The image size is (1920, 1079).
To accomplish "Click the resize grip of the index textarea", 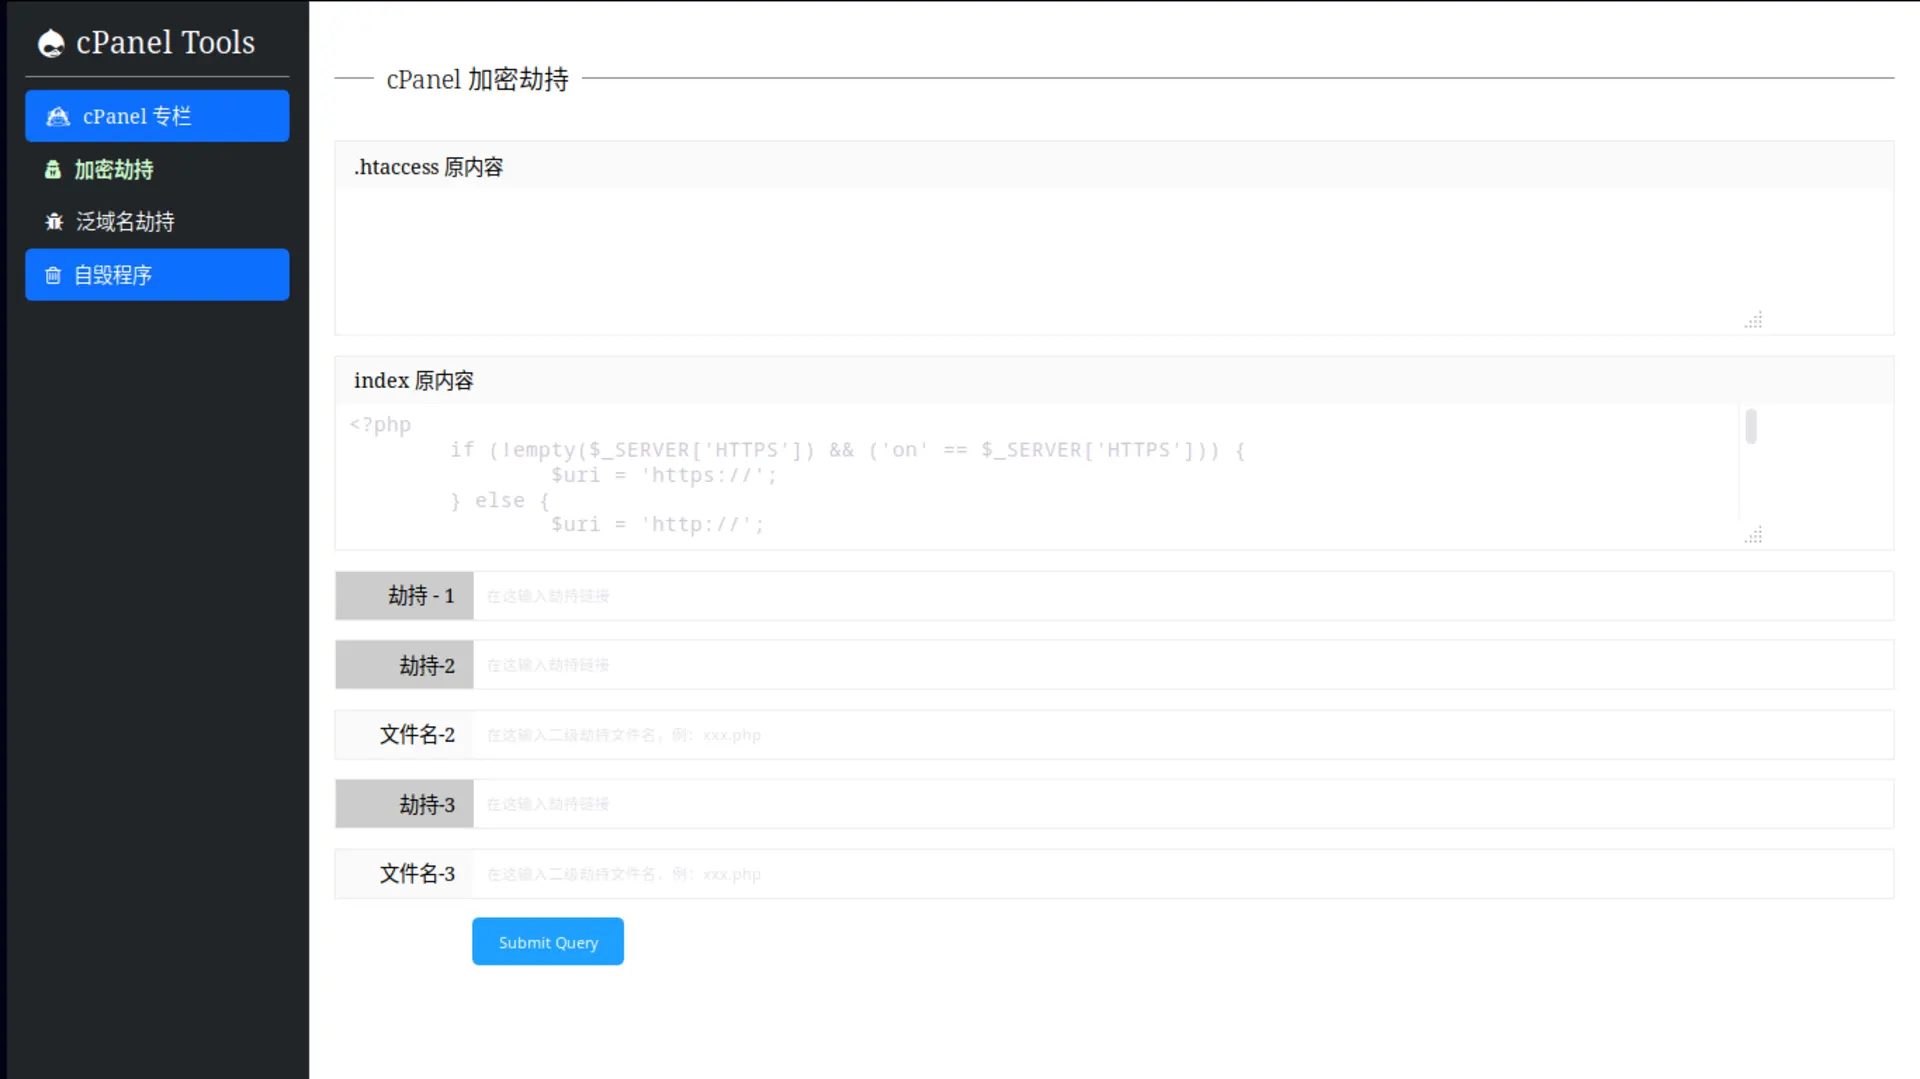I will click(x=1753, y=535).
